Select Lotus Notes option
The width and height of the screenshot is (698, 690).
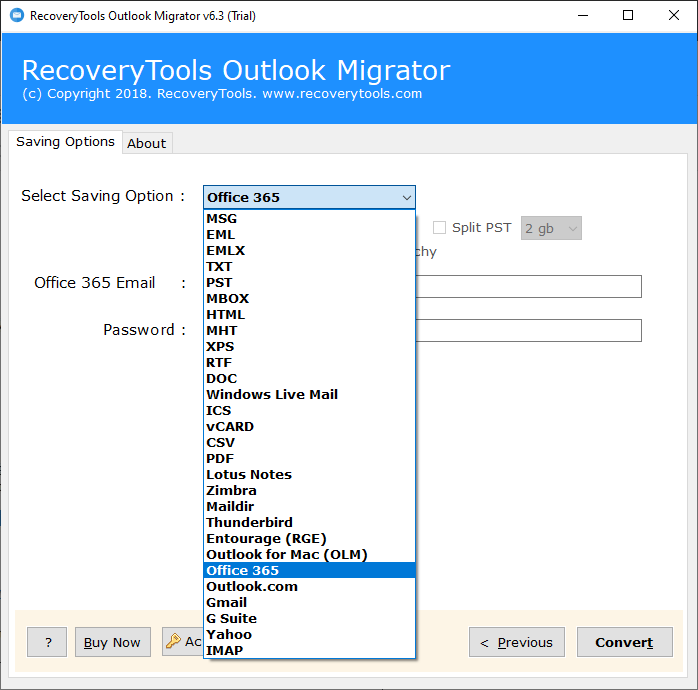pyautogui.click(x=309, y=475)
